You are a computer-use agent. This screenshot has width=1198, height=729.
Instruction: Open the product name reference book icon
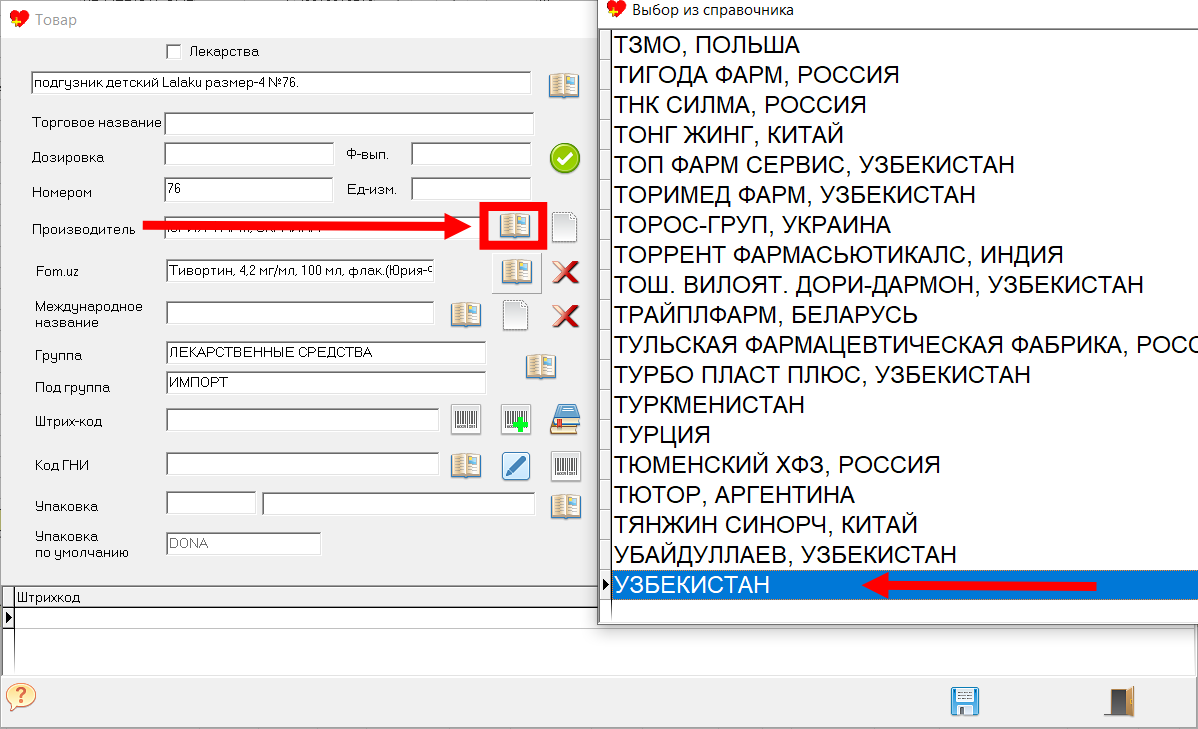click(564, 85)
